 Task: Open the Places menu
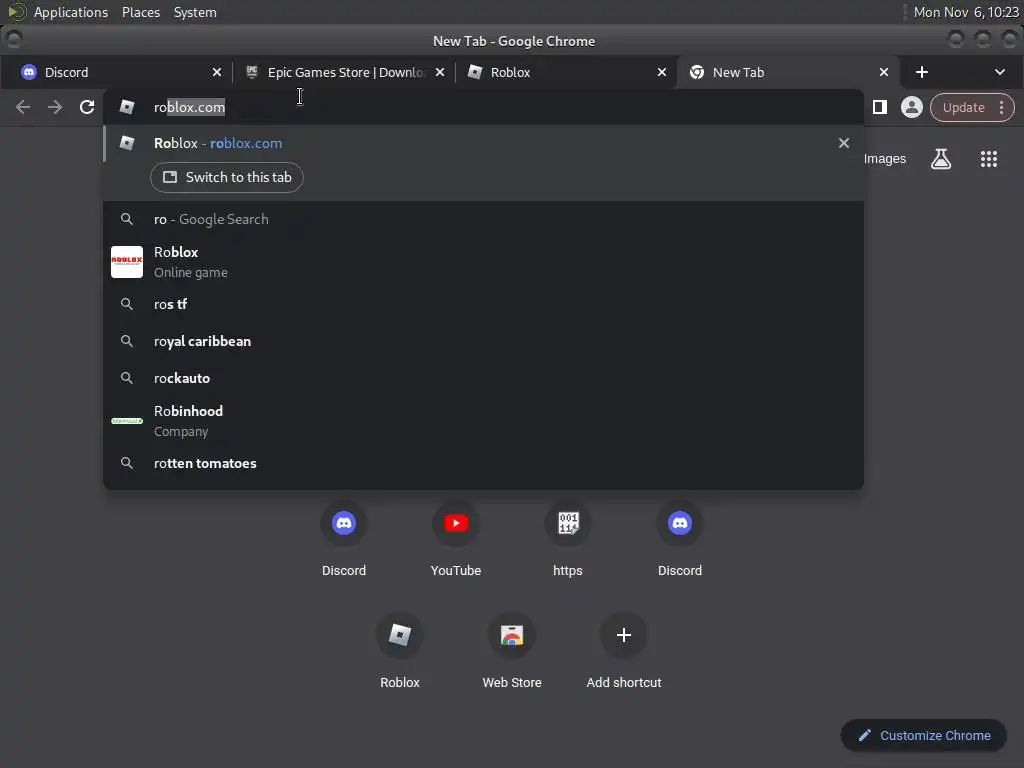pyautogui.click(x=141, y=12)
